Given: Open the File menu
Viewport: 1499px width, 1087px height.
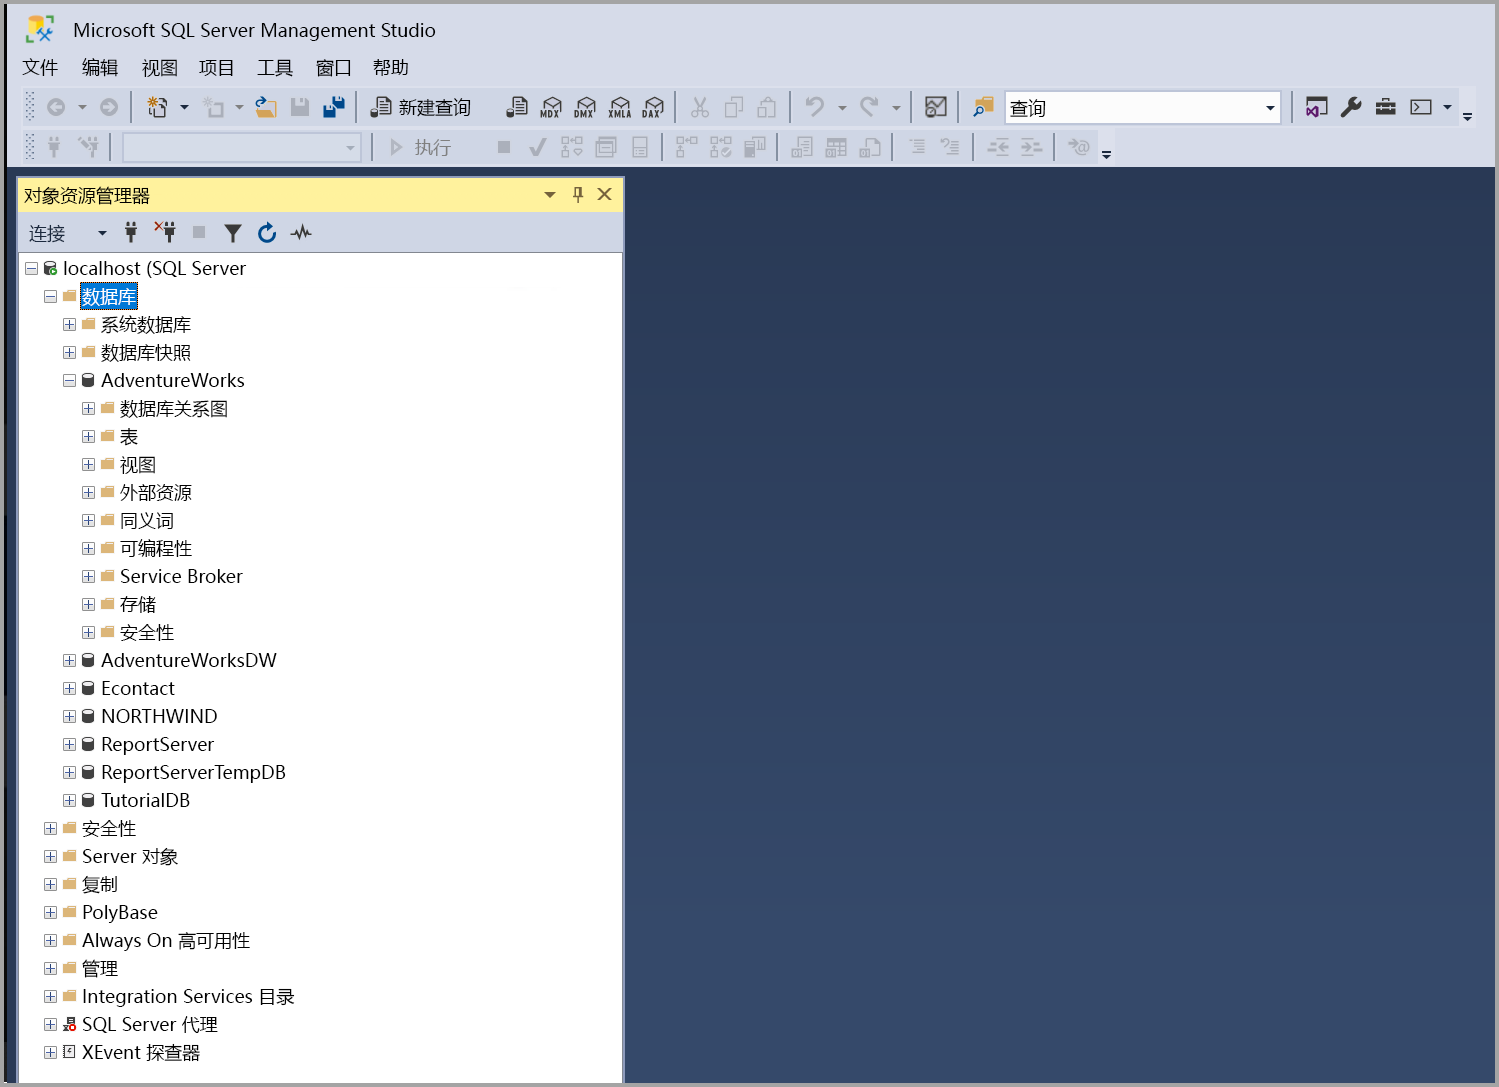Looking at the screenshot, I should pos(40,67).
